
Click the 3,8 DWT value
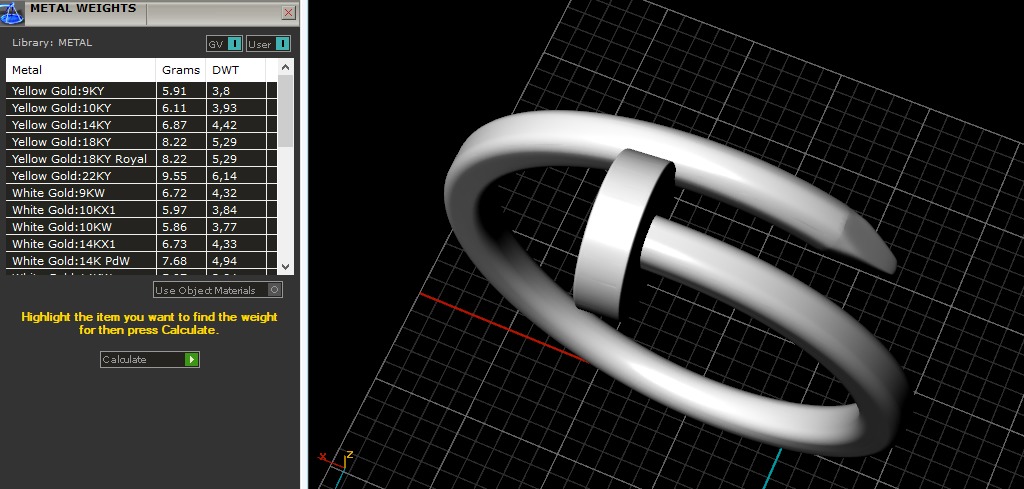[221, 91]
